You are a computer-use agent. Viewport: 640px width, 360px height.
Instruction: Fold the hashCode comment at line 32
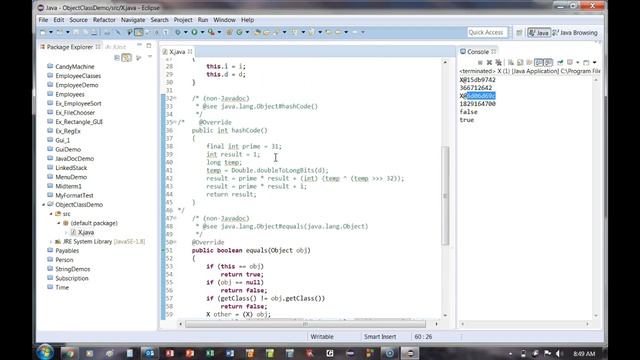click(175, 98)
